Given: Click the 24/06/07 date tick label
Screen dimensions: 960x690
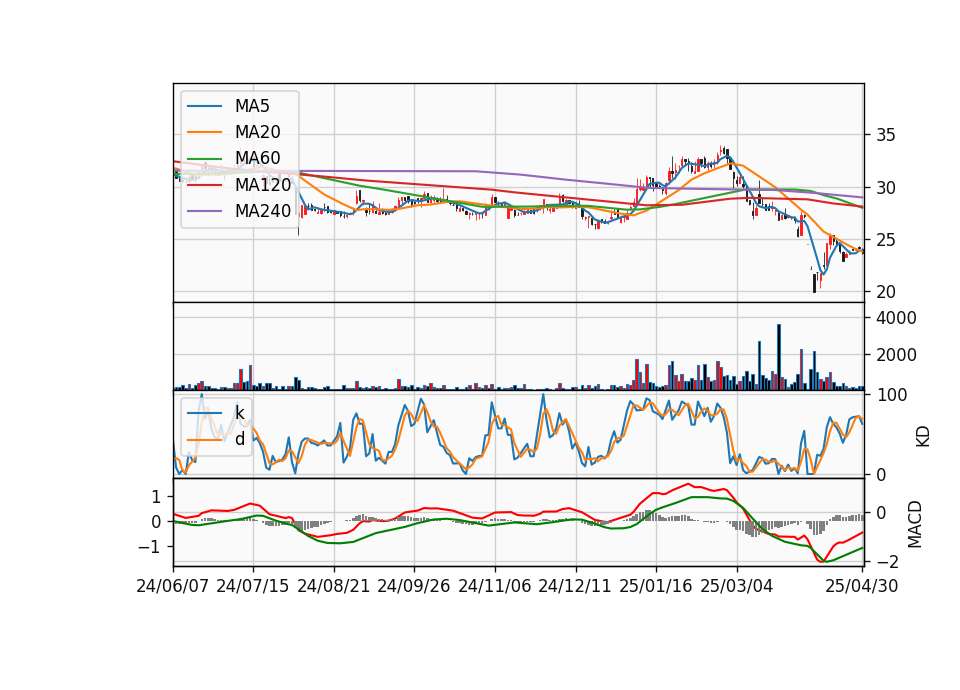Looking at the screenshot, I should [173, 586].
